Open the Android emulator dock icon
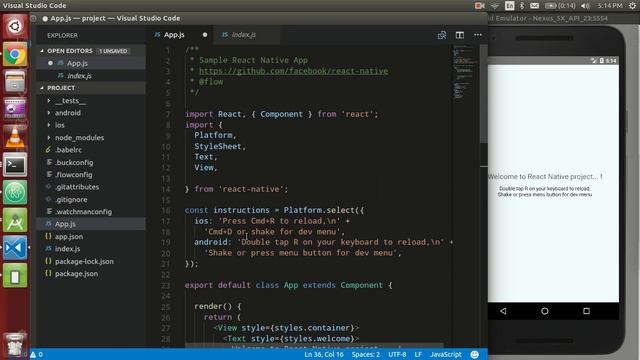The width and height of the screenshot is (640, 360). coord(15,276)
